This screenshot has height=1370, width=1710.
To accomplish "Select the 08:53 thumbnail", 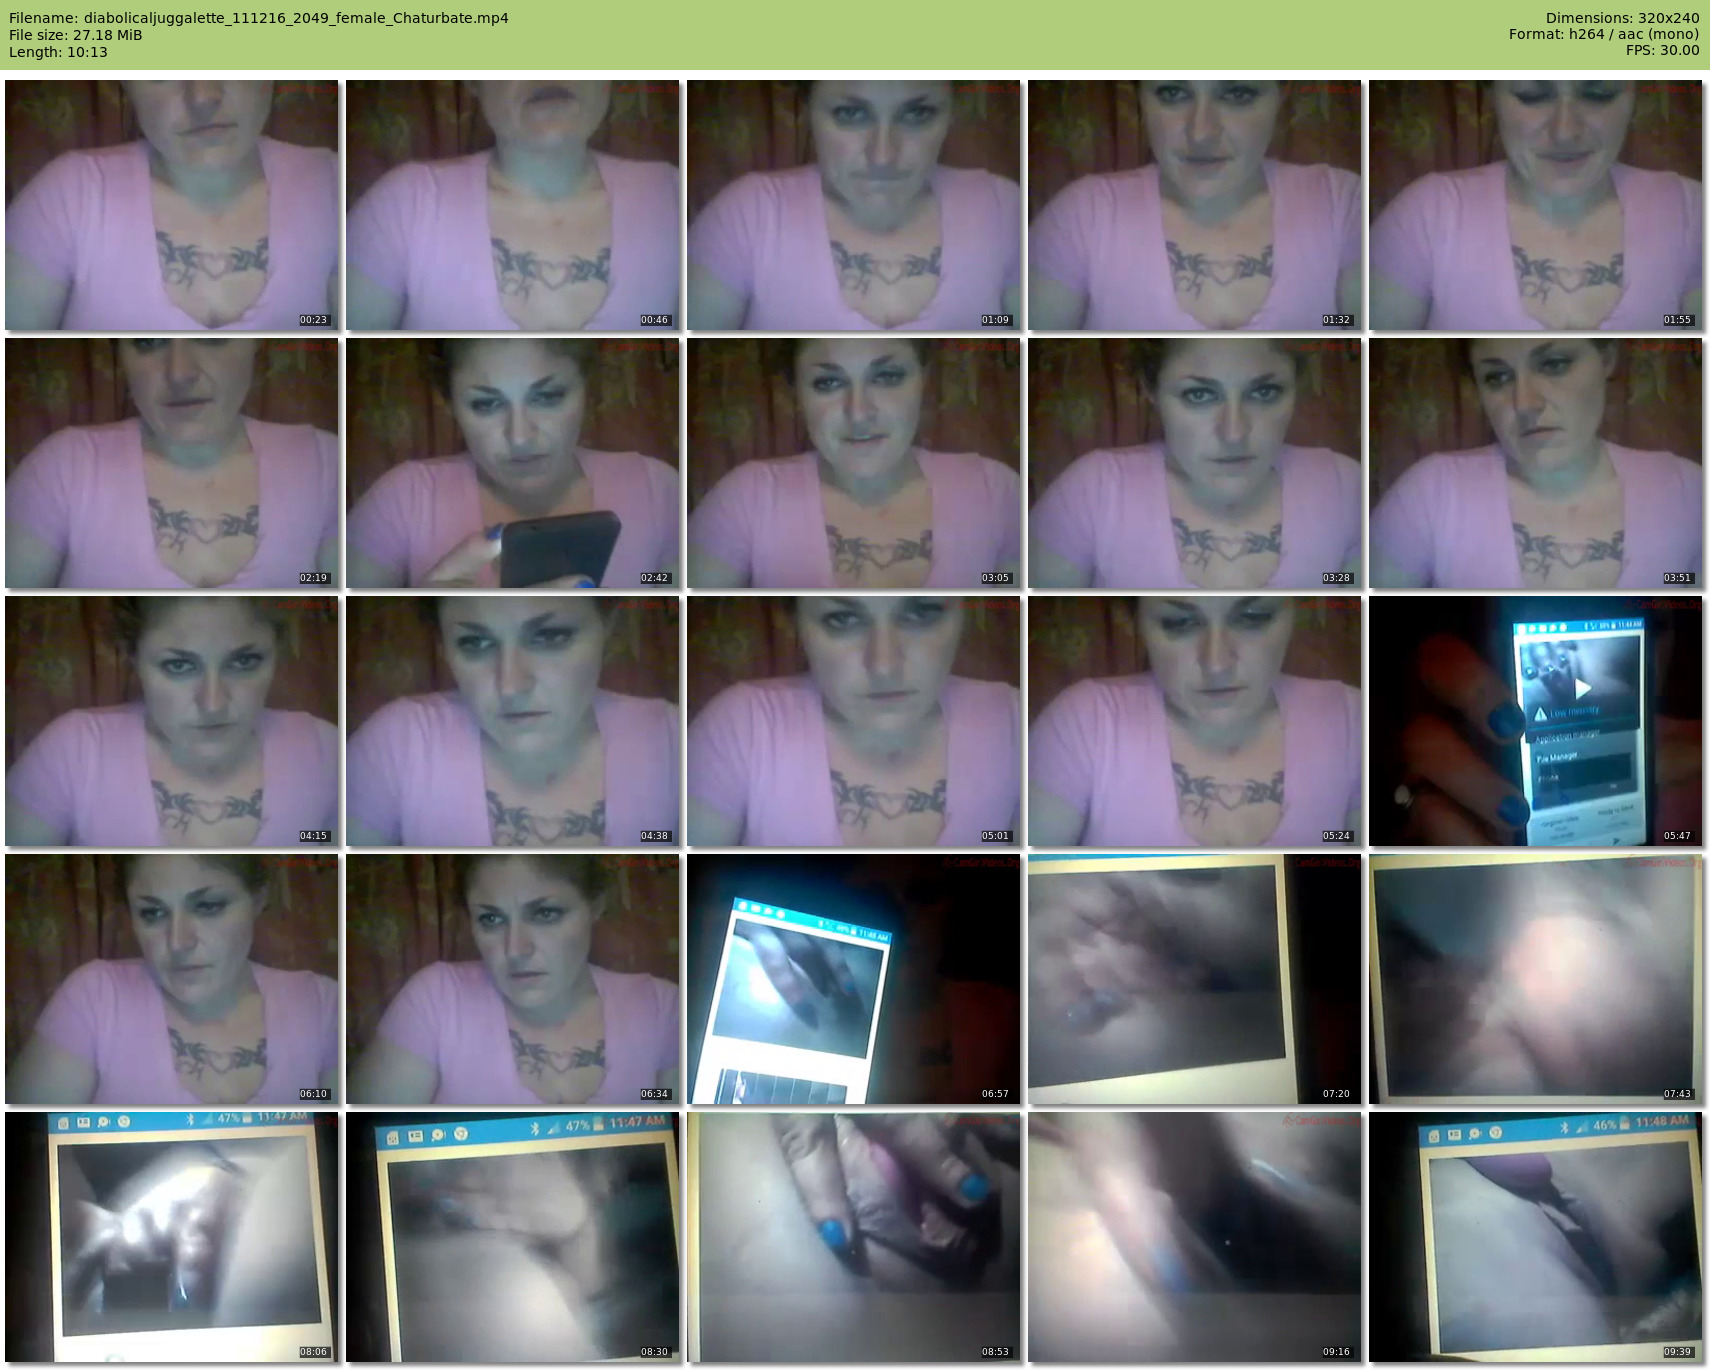I will 854,1237.
